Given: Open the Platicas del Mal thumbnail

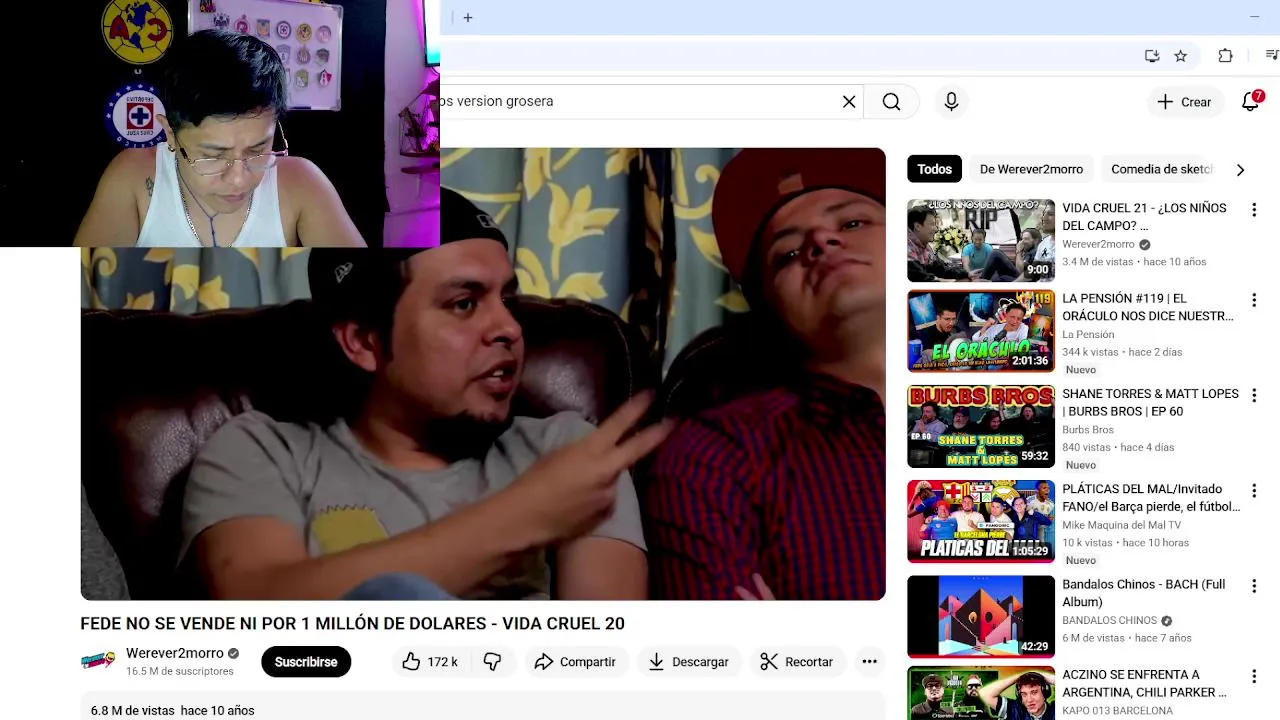Looking at the screenshot, I should pyautogui.click(x=981, y=522).
